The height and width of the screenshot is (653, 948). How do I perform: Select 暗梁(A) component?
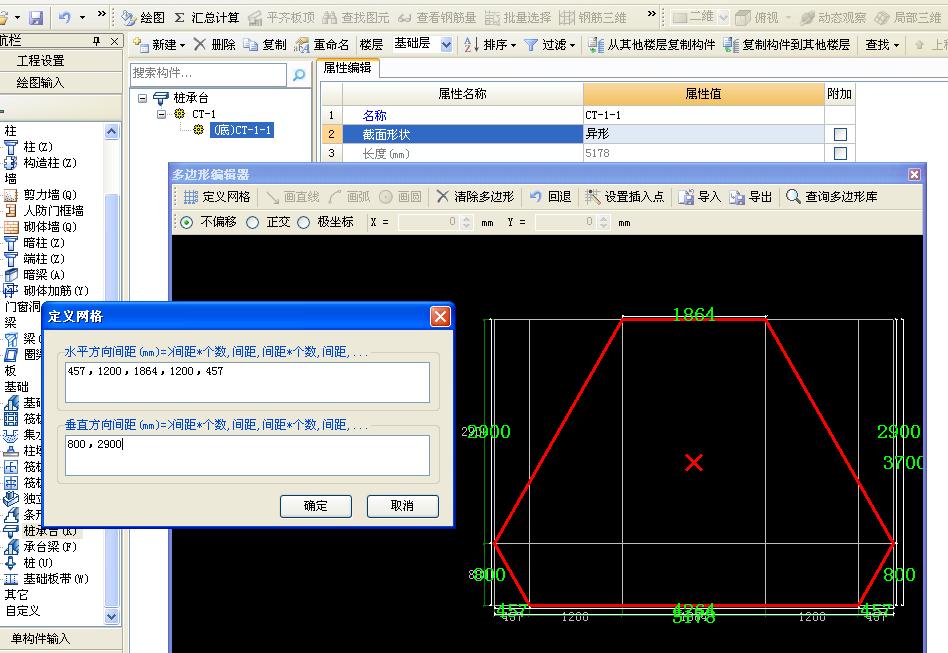pos(34,275)
